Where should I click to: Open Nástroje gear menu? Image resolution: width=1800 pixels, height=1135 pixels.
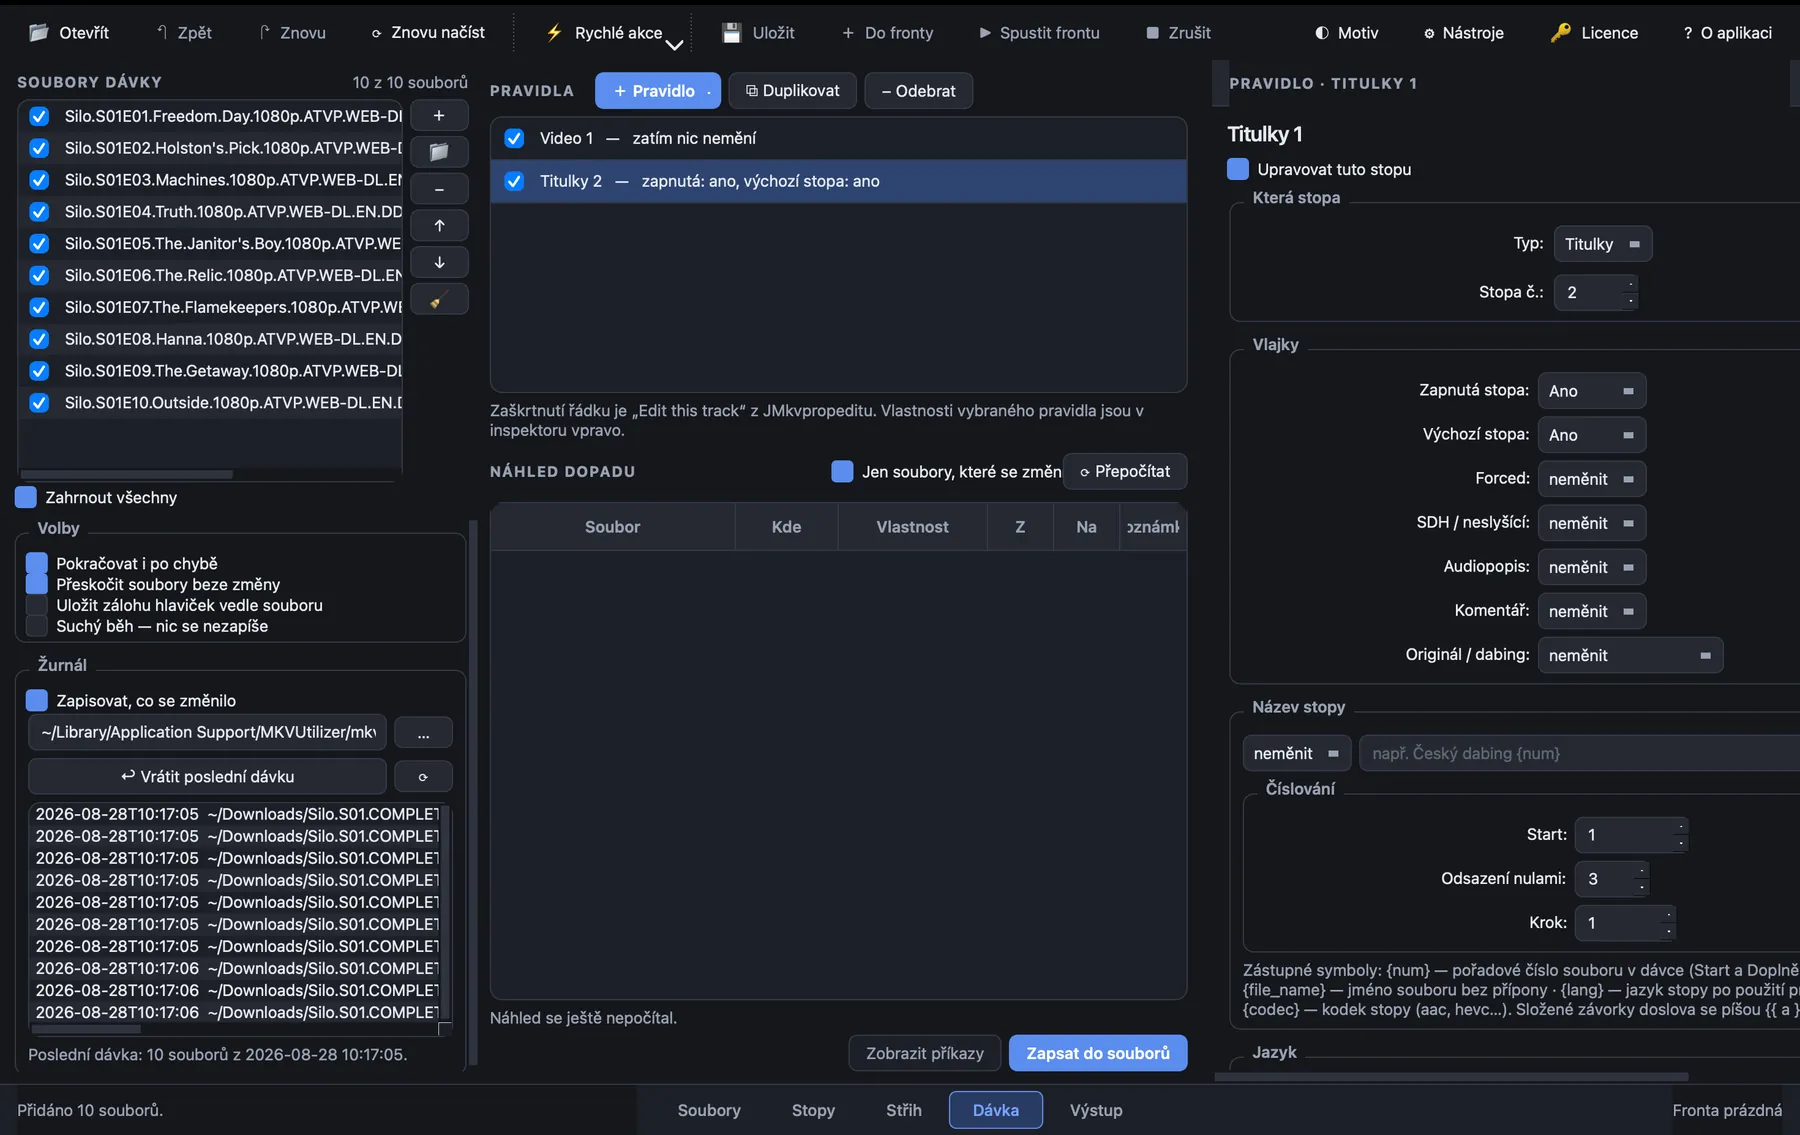(1463, 32)
